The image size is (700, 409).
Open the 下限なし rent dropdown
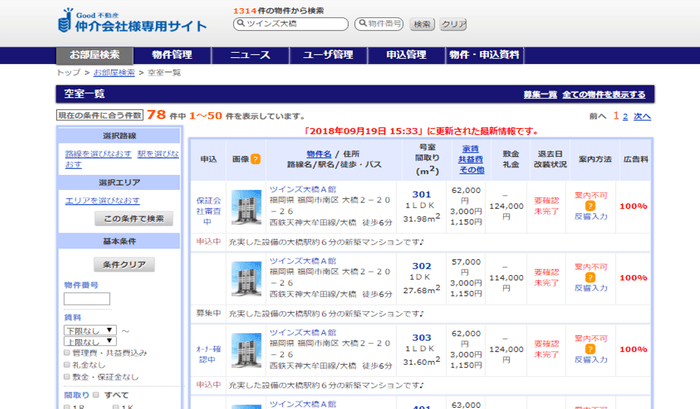point(88,329)
